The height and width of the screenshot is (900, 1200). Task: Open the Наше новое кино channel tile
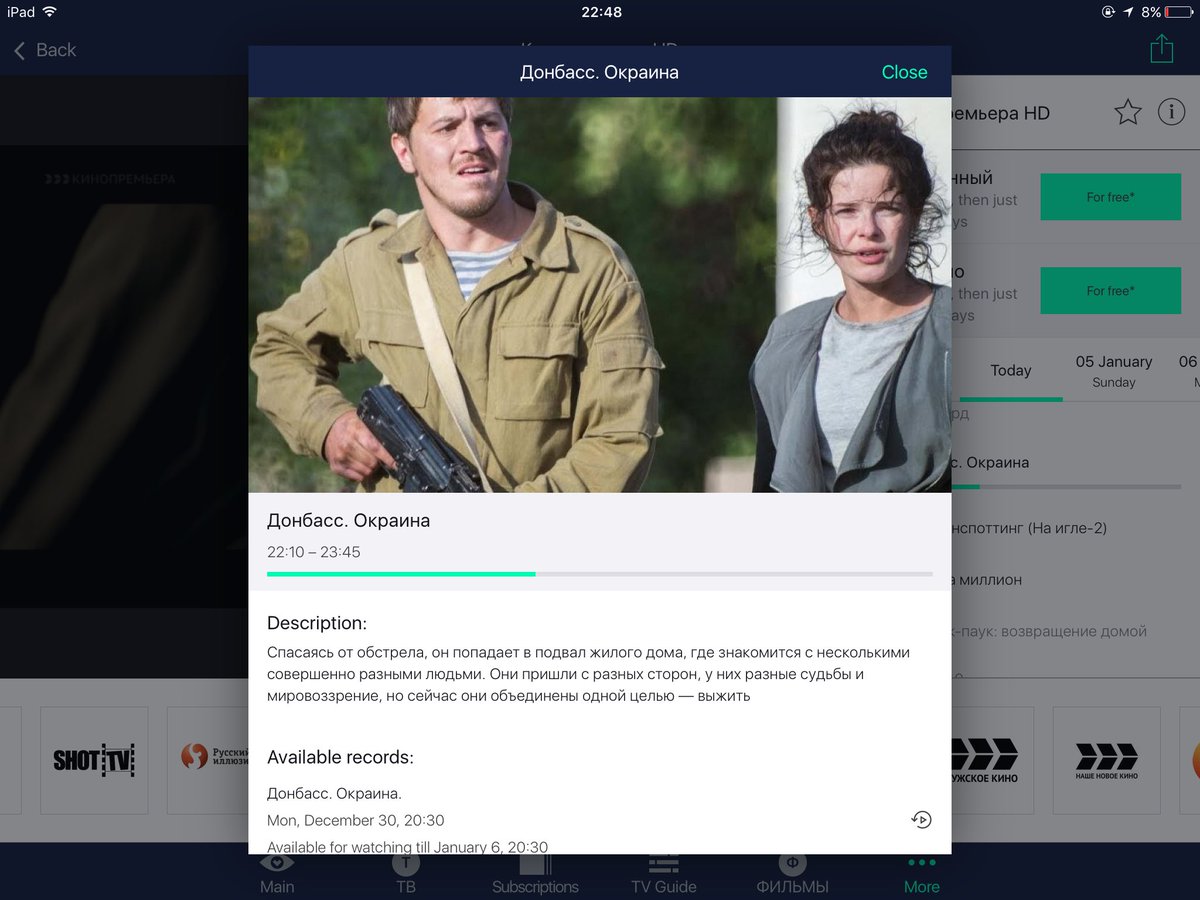1107,760
